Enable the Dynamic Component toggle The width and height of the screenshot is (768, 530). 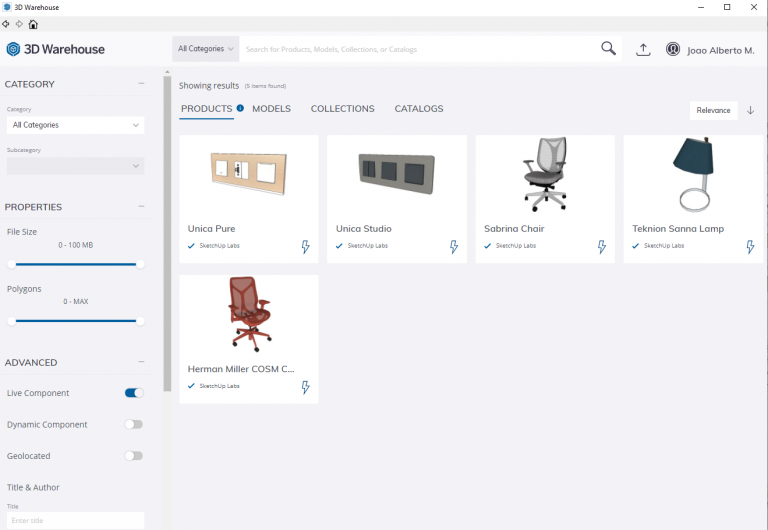[134, 424]
